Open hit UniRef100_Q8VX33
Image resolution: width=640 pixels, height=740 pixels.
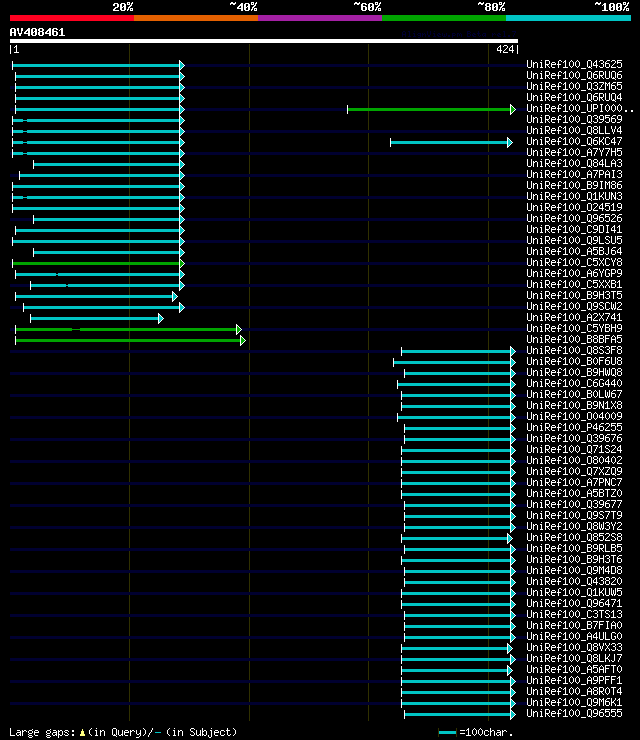[574, 647]
